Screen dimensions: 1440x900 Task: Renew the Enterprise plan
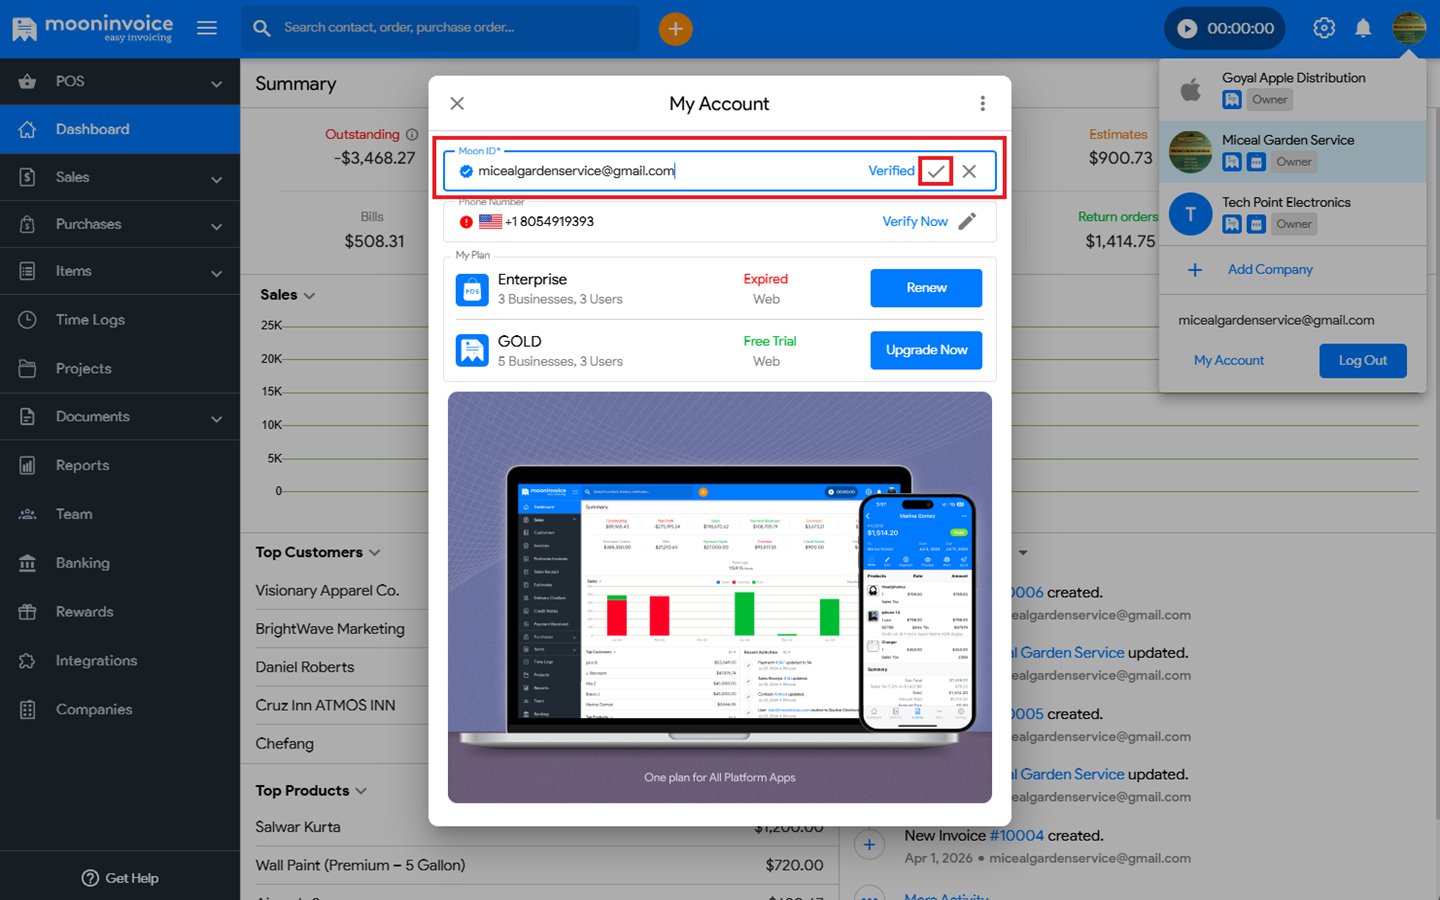click(x=925, y=288)
